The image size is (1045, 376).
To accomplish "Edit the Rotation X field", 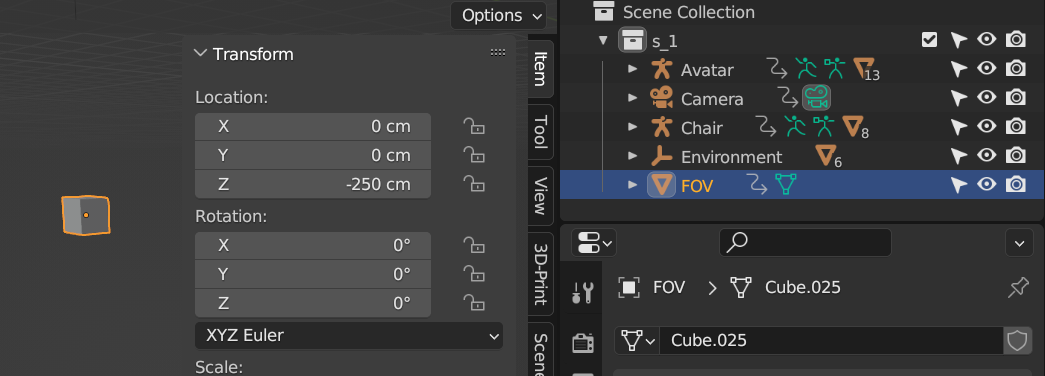I will point(313,245).
